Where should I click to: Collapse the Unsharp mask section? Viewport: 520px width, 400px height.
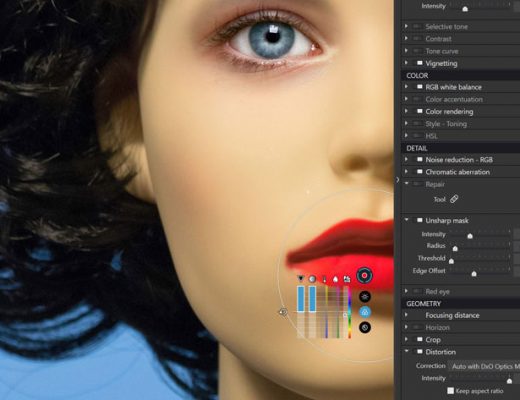point(406,220)
